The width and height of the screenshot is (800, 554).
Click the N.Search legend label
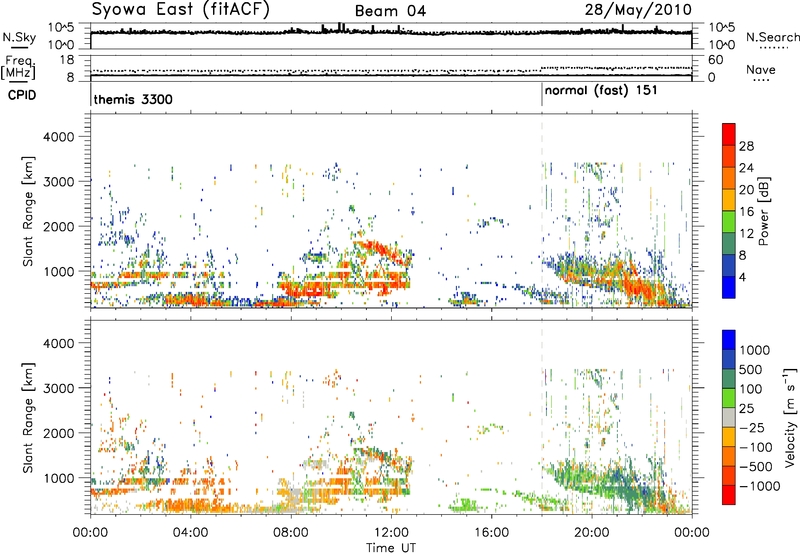773,37
